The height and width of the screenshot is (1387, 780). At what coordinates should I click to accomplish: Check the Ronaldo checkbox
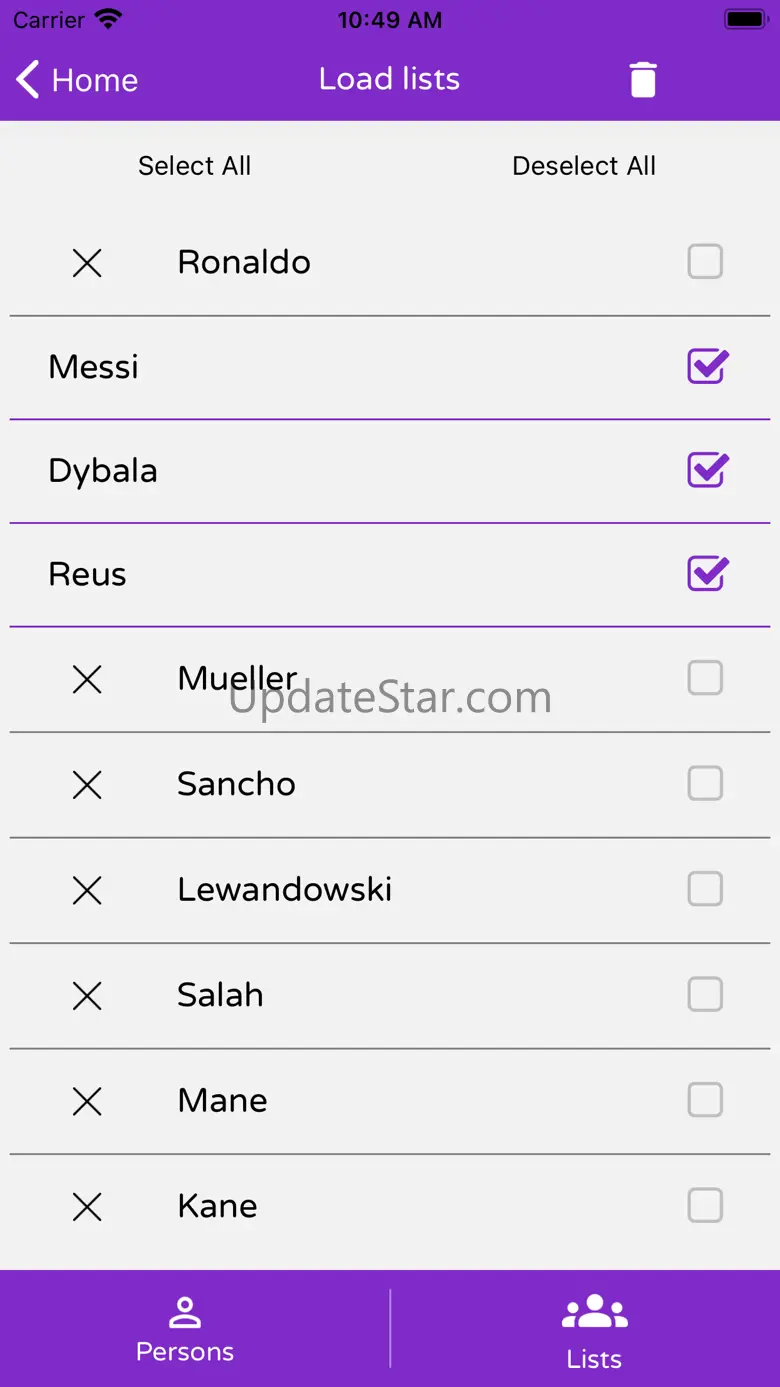coord(705,262)
